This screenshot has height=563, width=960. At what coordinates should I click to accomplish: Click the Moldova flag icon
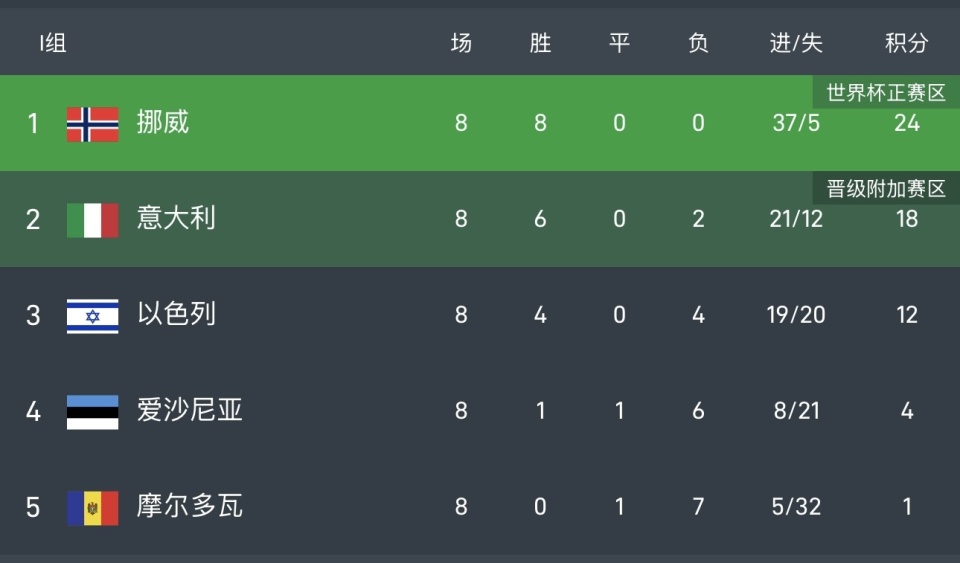coord(92,507)
